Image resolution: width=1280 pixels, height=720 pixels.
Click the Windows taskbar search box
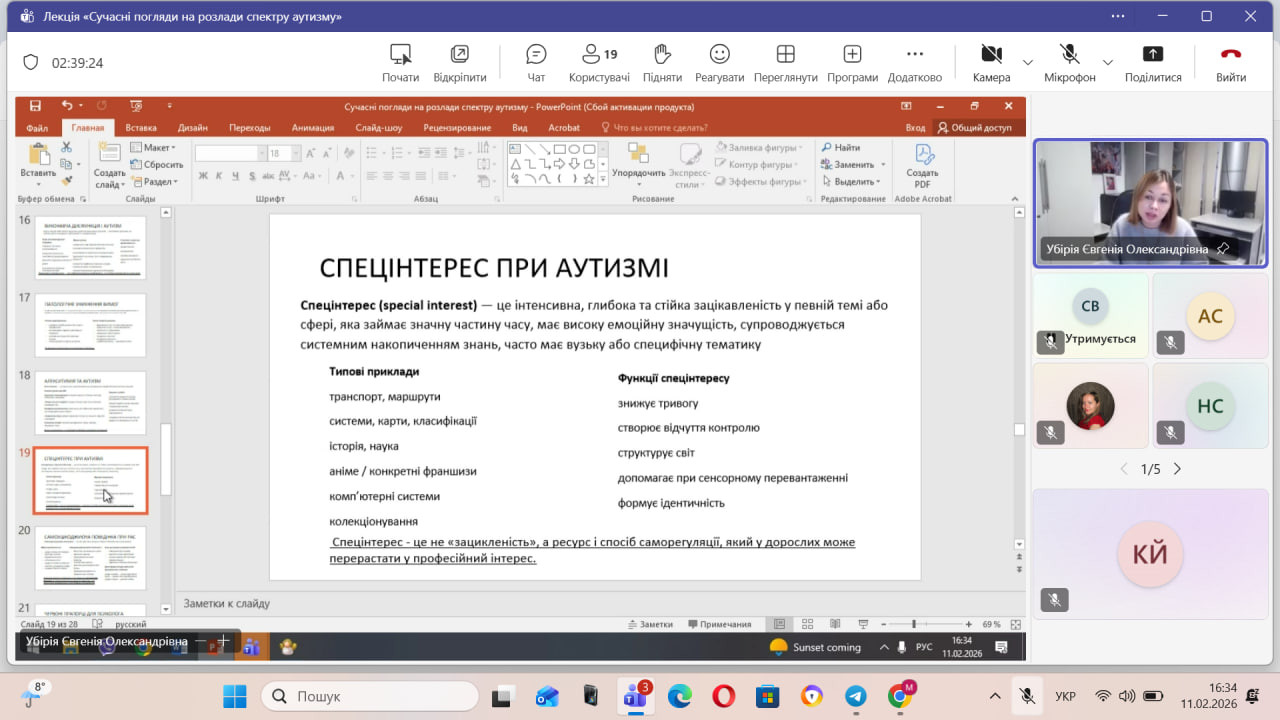tap(370, 696)
